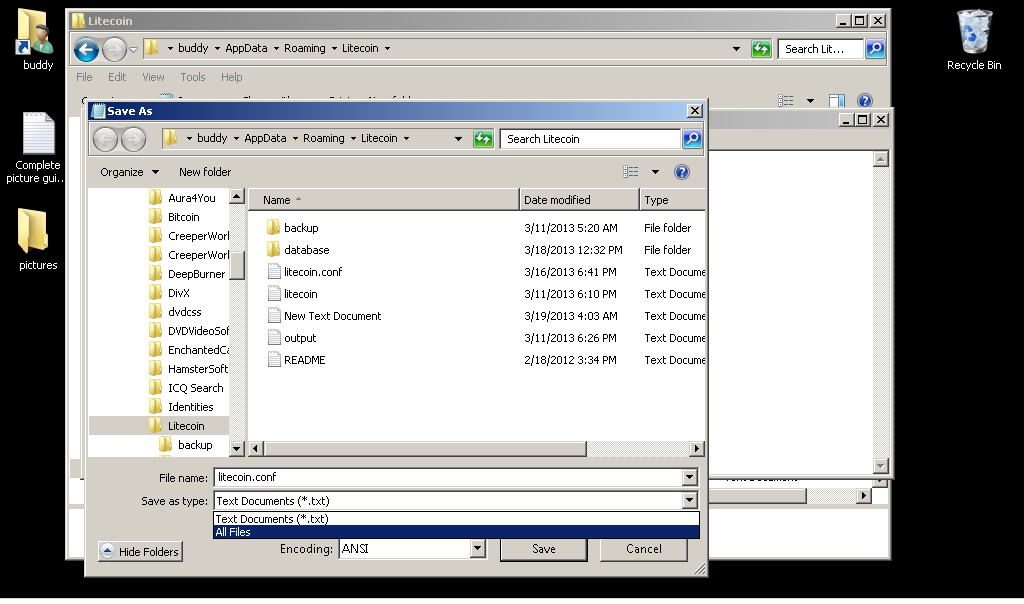Open the Encoding dropdown arrow
This screenshot has height=604, width=1024.
(x=477, y=548)
